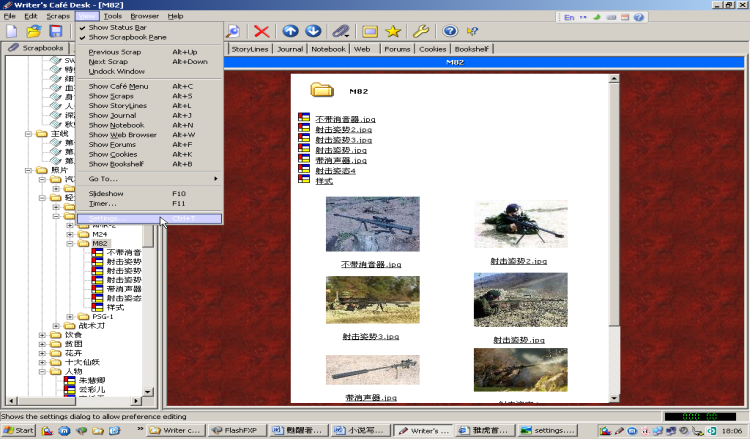
Task: Expand the M24 folder
Action: tap(70, 234)
